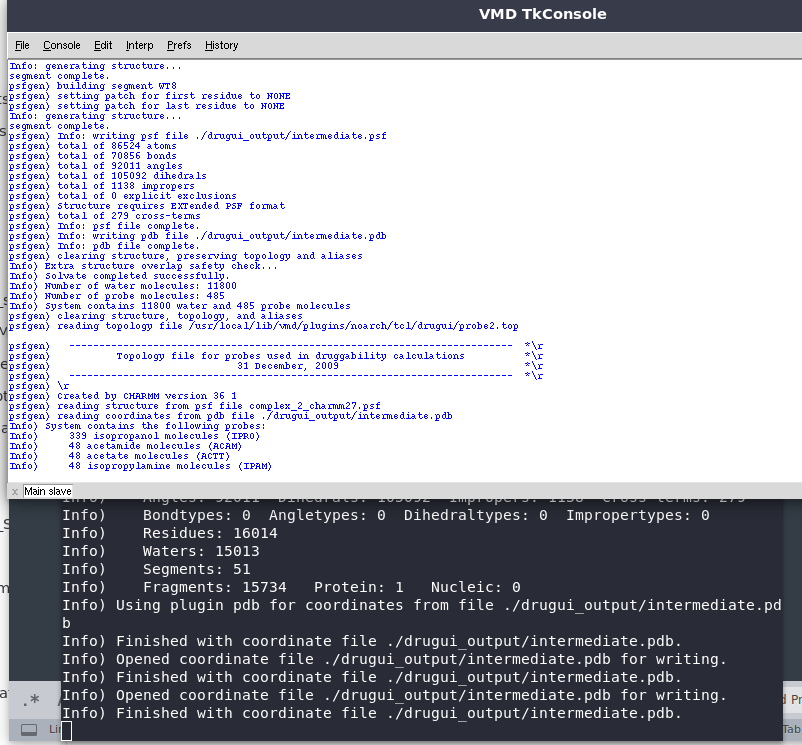Click 'reading topology file ...probe2.top' line

(264, 326)
